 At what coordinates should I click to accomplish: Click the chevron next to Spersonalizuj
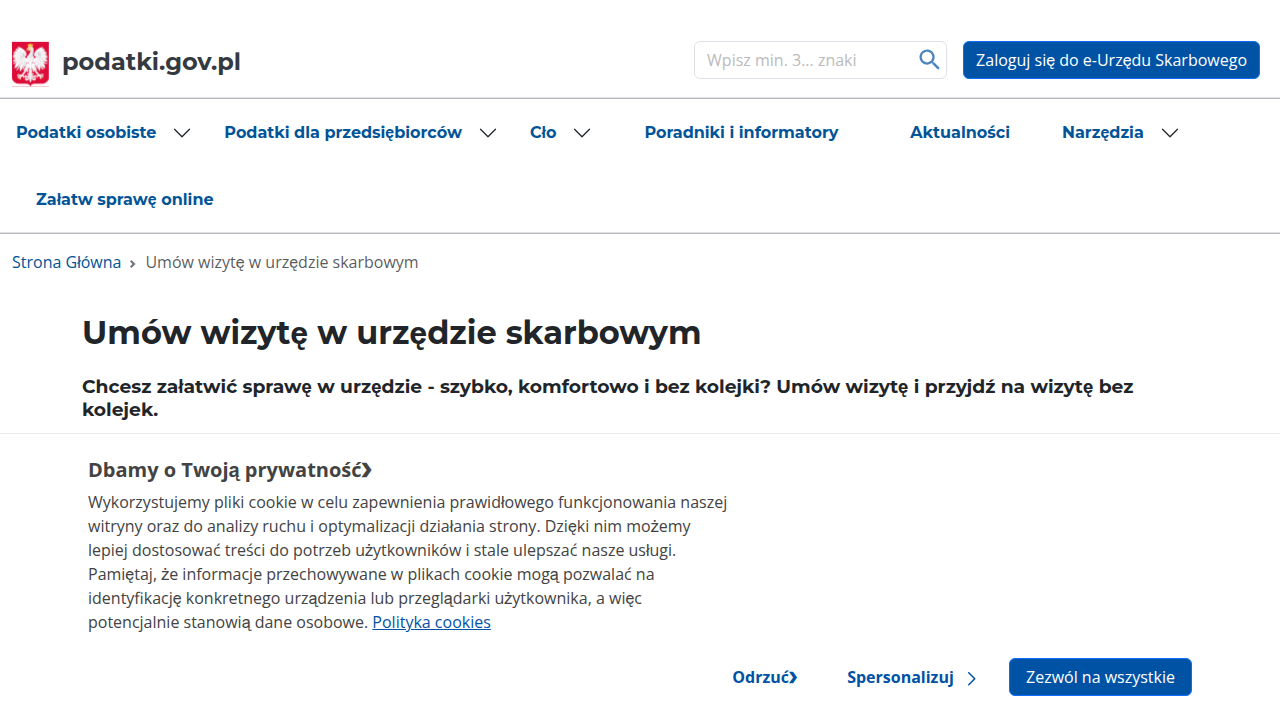(x=972, y=679)
